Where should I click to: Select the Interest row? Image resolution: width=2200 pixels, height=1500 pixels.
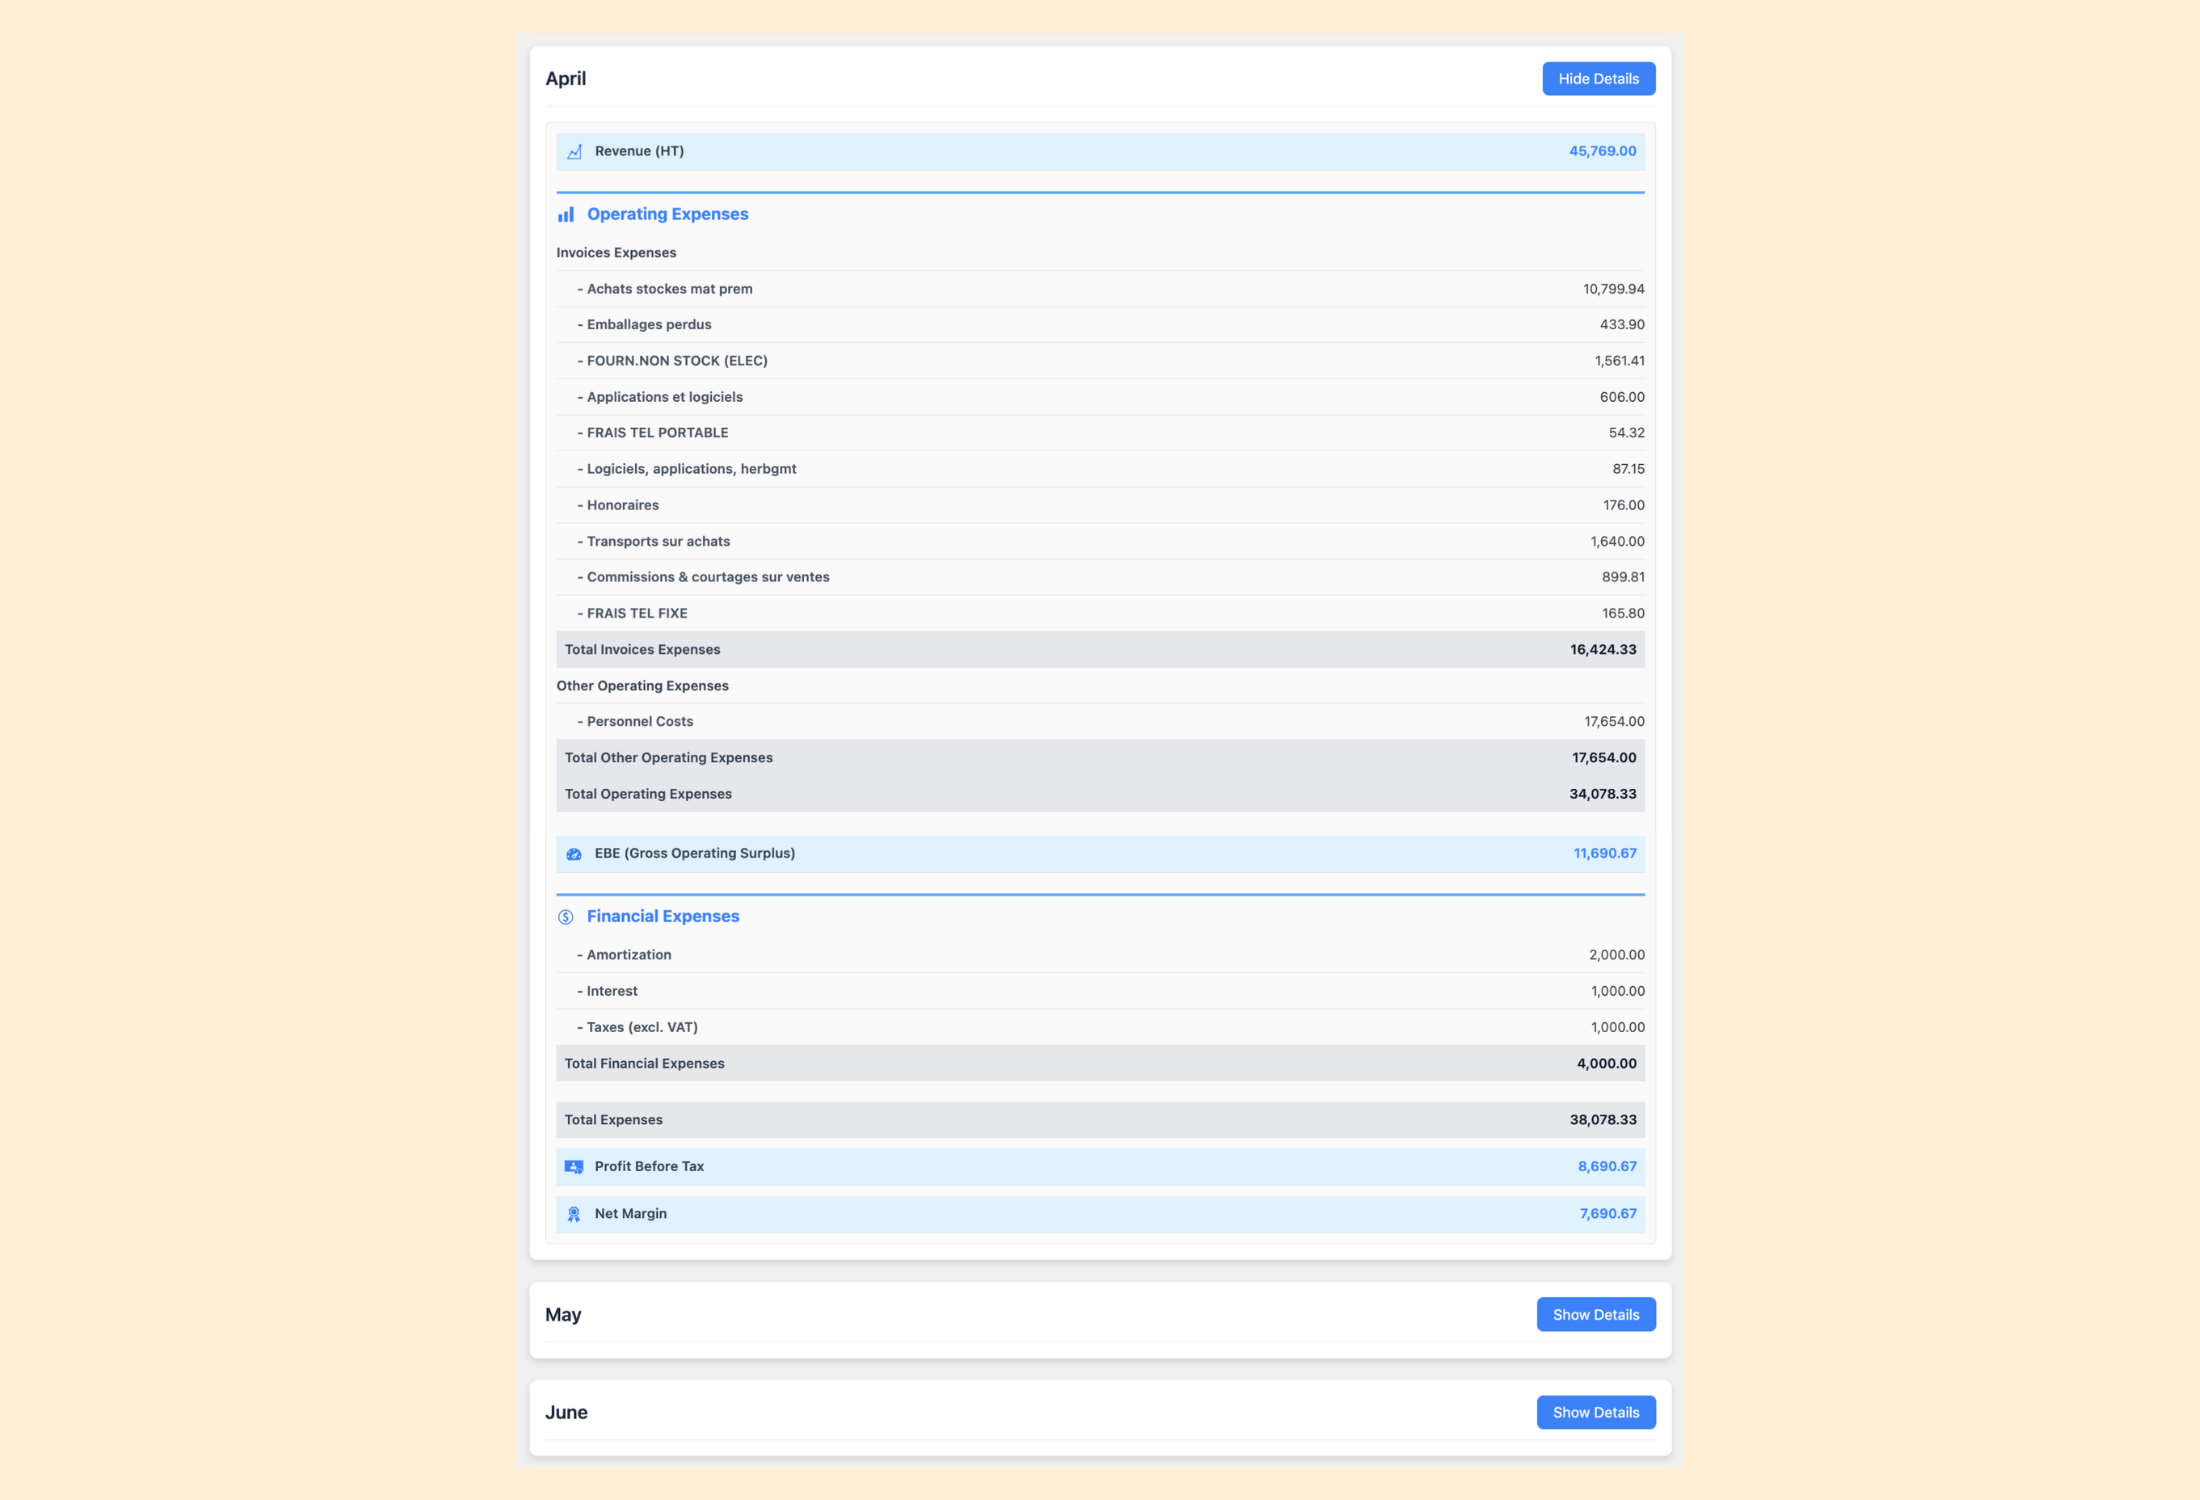[1100, 991]
